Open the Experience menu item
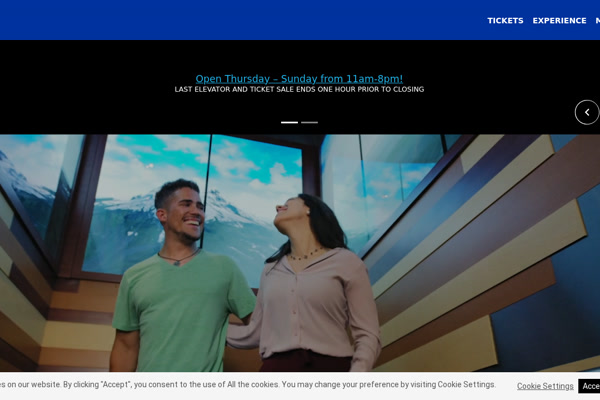The width and height of the screenshot is (600, 400). [x=559, y=20]
